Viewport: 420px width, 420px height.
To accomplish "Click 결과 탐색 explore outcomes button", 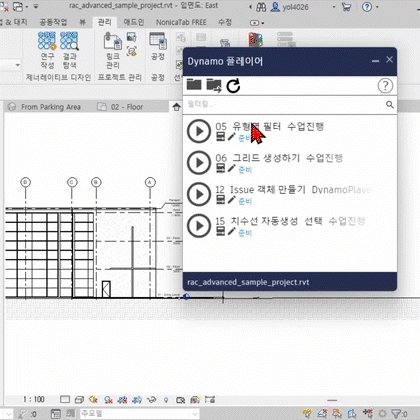I will (69, 50).
